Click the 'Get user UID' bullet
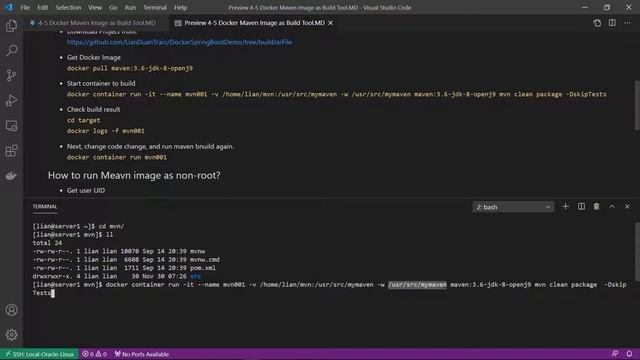Image resolution: width=640 pixels, height=360 pixels. pos(86,191)
